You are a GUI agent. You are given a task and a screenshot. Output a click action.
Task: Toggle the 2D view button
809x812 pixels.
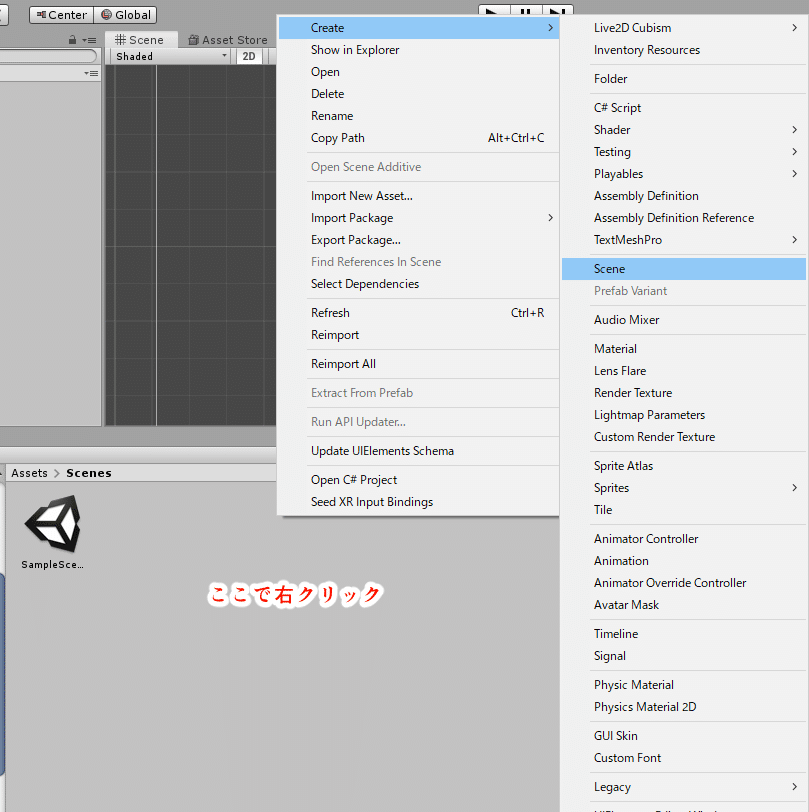pyautogui.click(x=249, y=56)
